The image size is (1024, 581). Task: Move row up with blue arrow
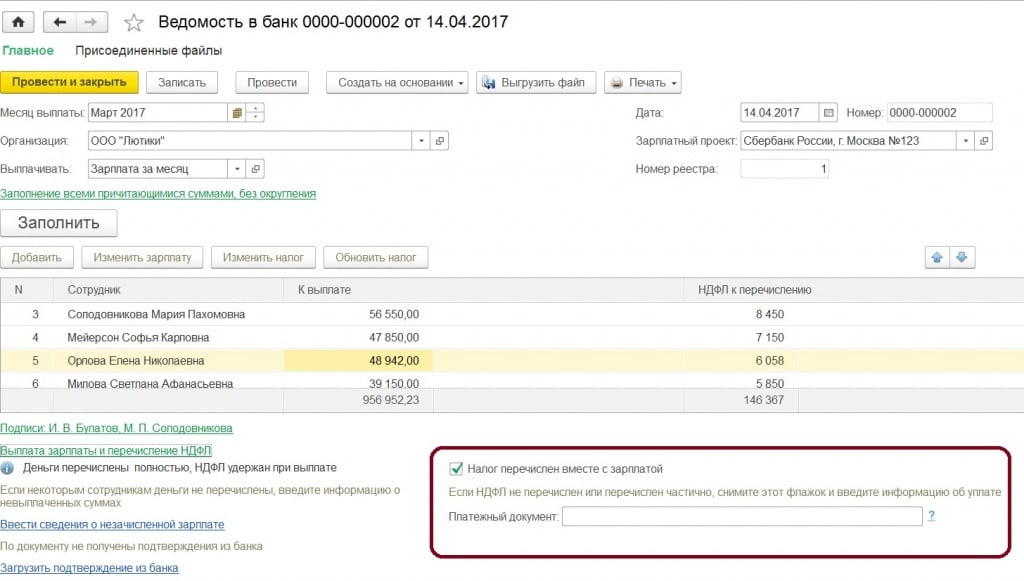[937, 257]
